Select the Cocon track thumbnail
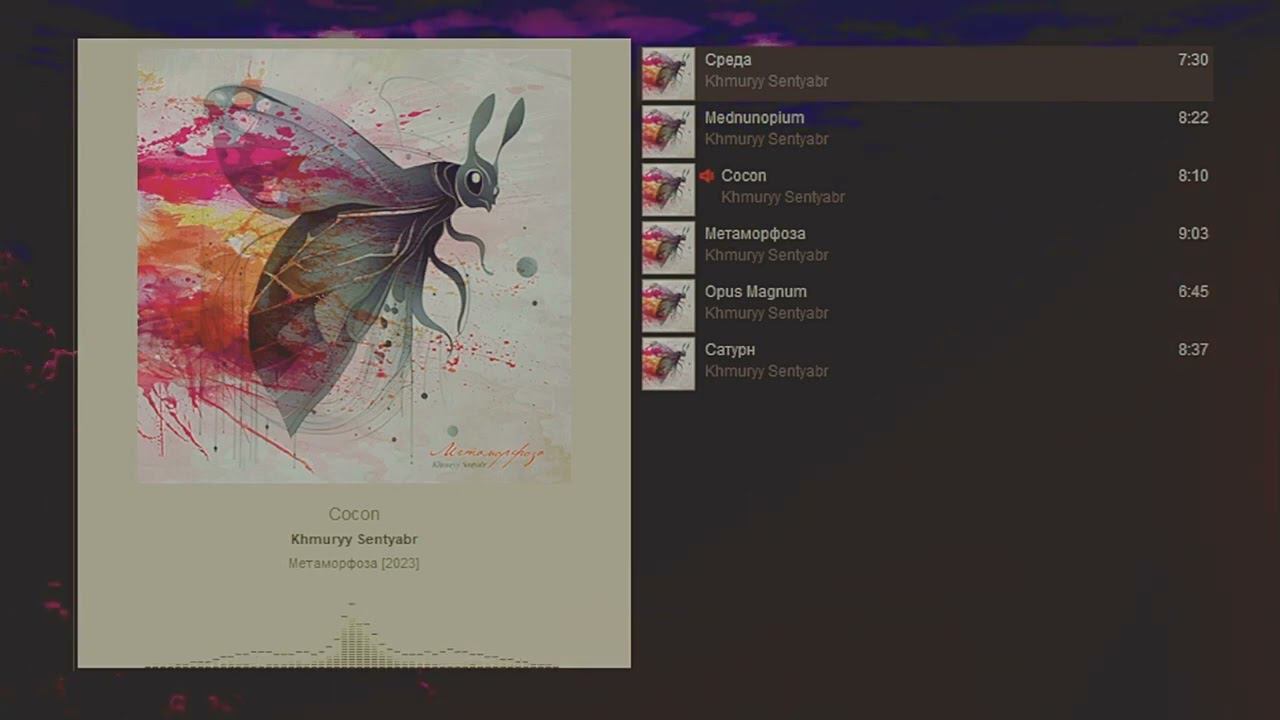Image resolution: width=1280 pixels, height=720 pixels. coord(668,190)
